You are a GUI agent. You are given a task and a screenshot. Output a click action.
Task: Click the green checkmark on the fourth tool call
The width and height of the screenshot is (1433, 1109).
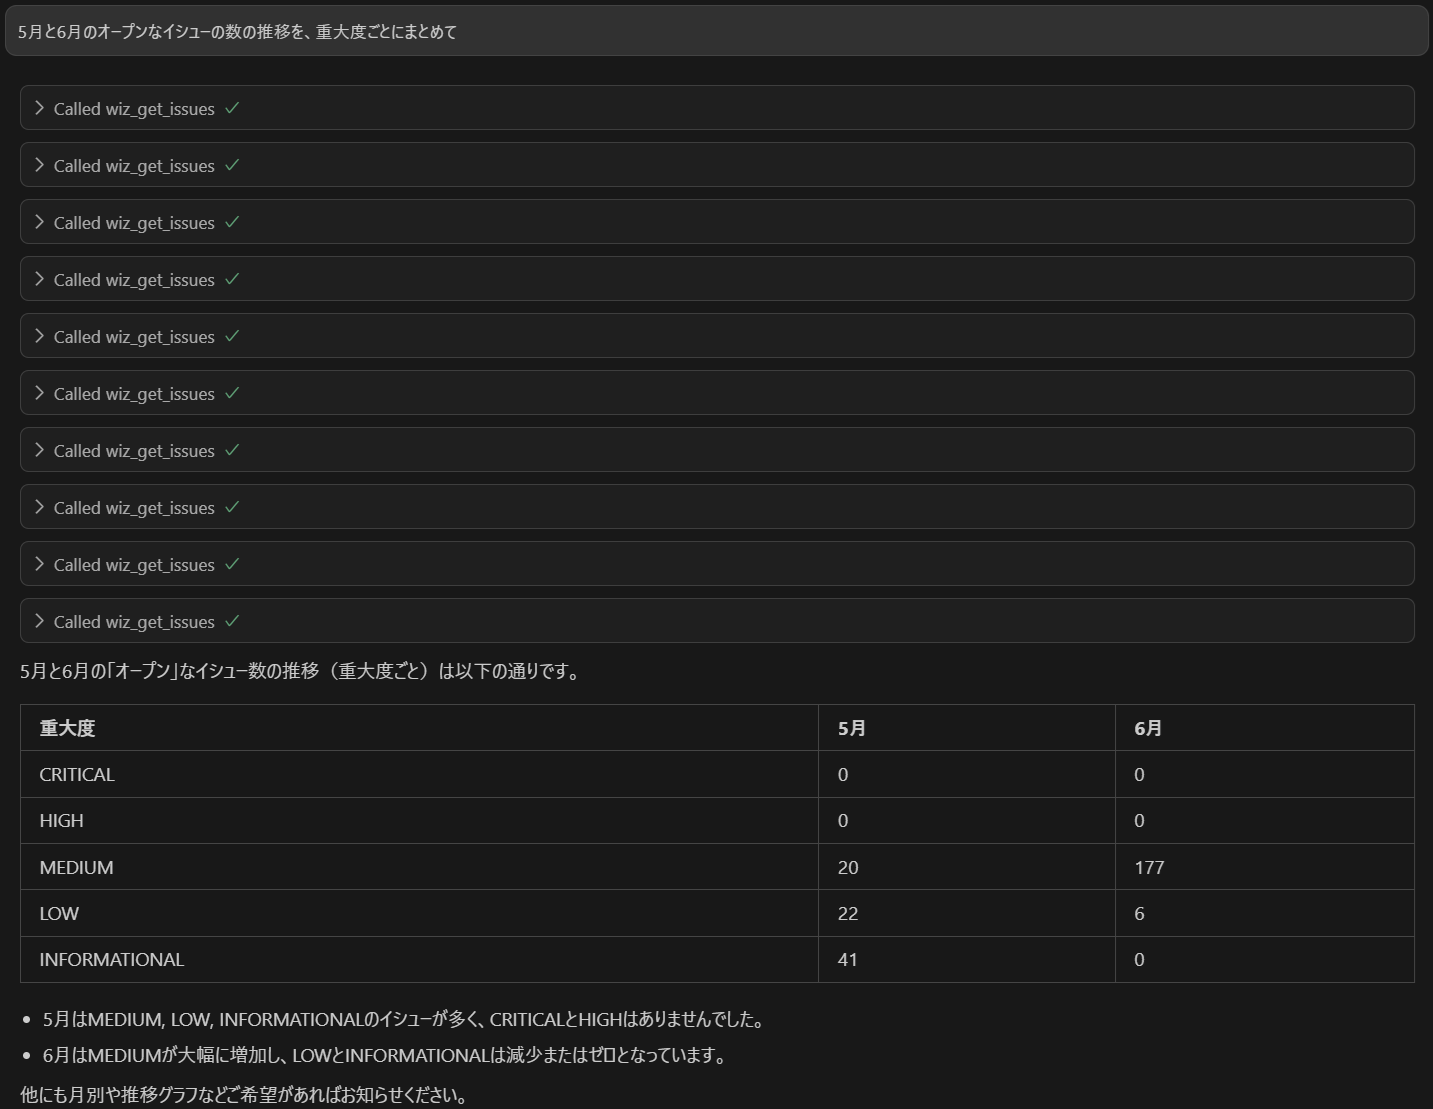pyautogui.click(x=232, y=279)
